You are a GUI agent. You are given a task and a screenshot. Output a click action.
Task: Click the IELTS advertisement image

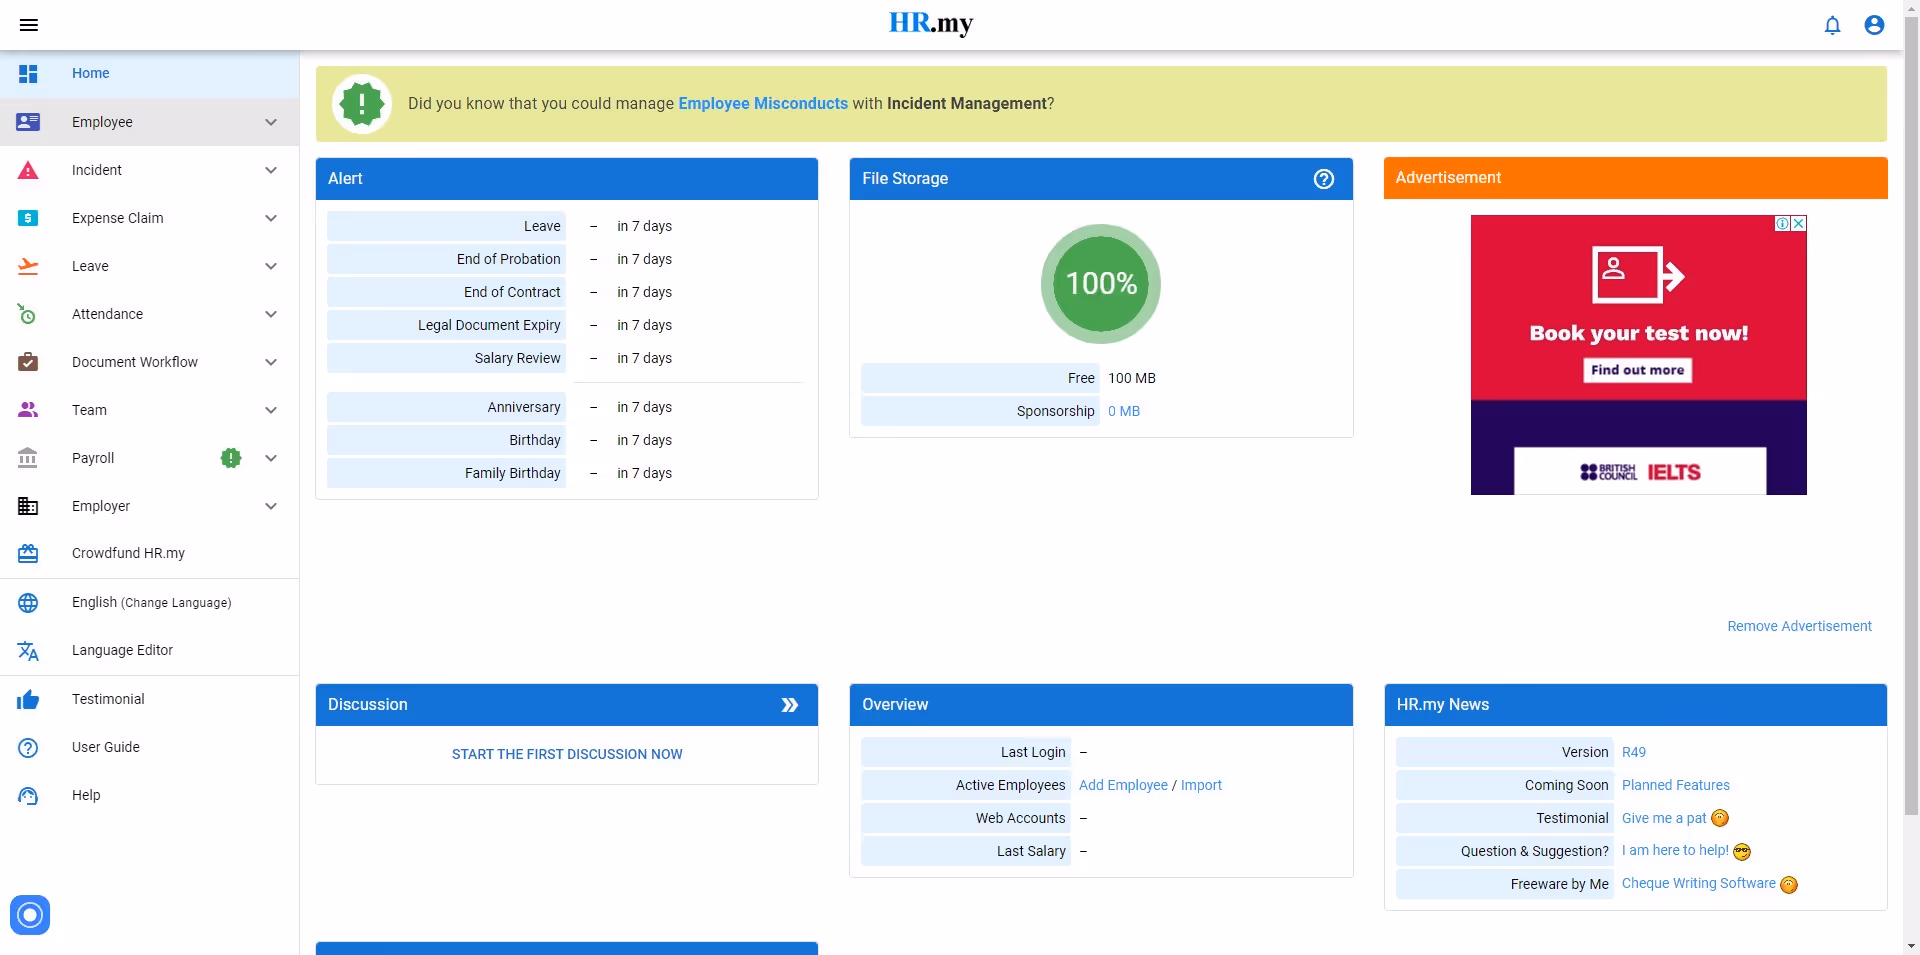(x=1638, y=355)
